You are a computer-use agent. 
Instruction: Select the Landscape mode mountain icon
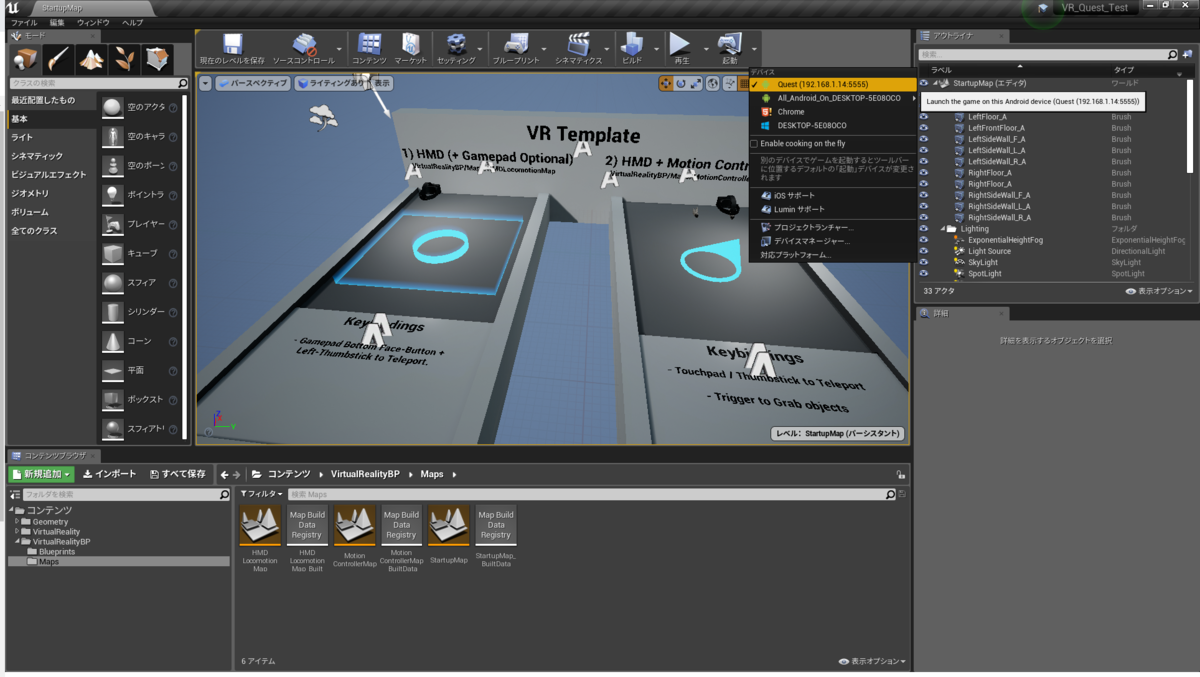click(91, 59)
